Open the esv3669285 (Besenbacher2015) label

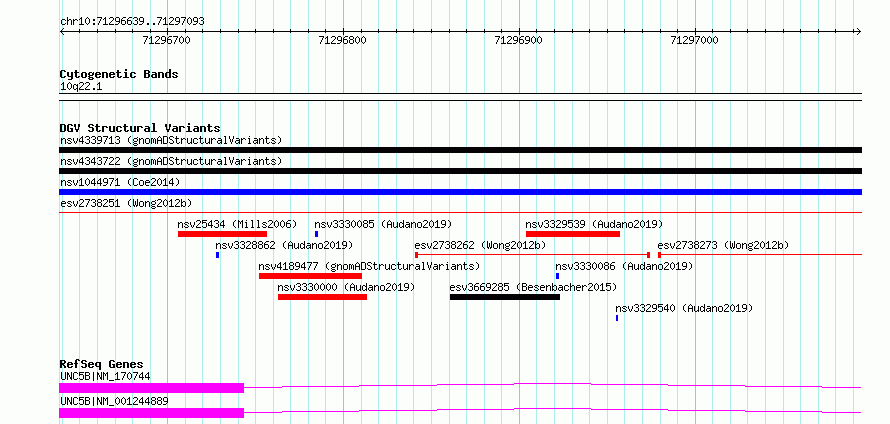point(533,287)
